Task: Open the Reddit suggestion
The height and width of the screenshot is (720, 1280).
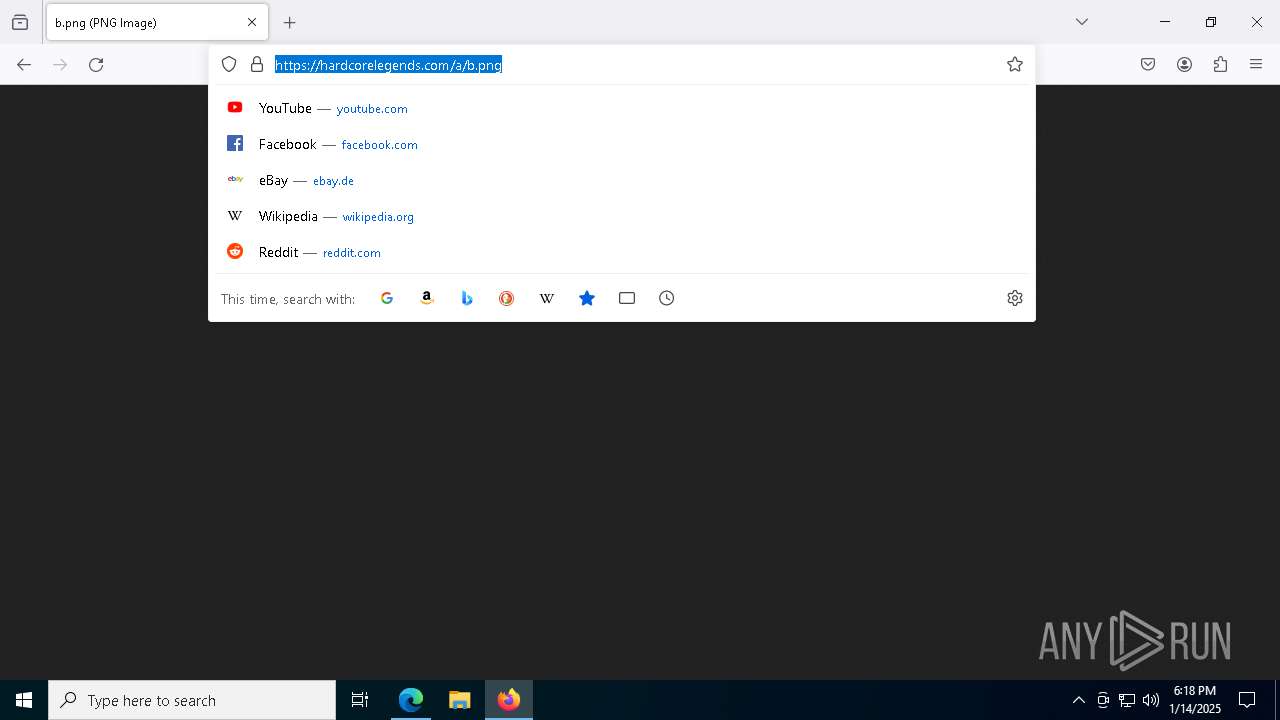Action: click(622, 252)
